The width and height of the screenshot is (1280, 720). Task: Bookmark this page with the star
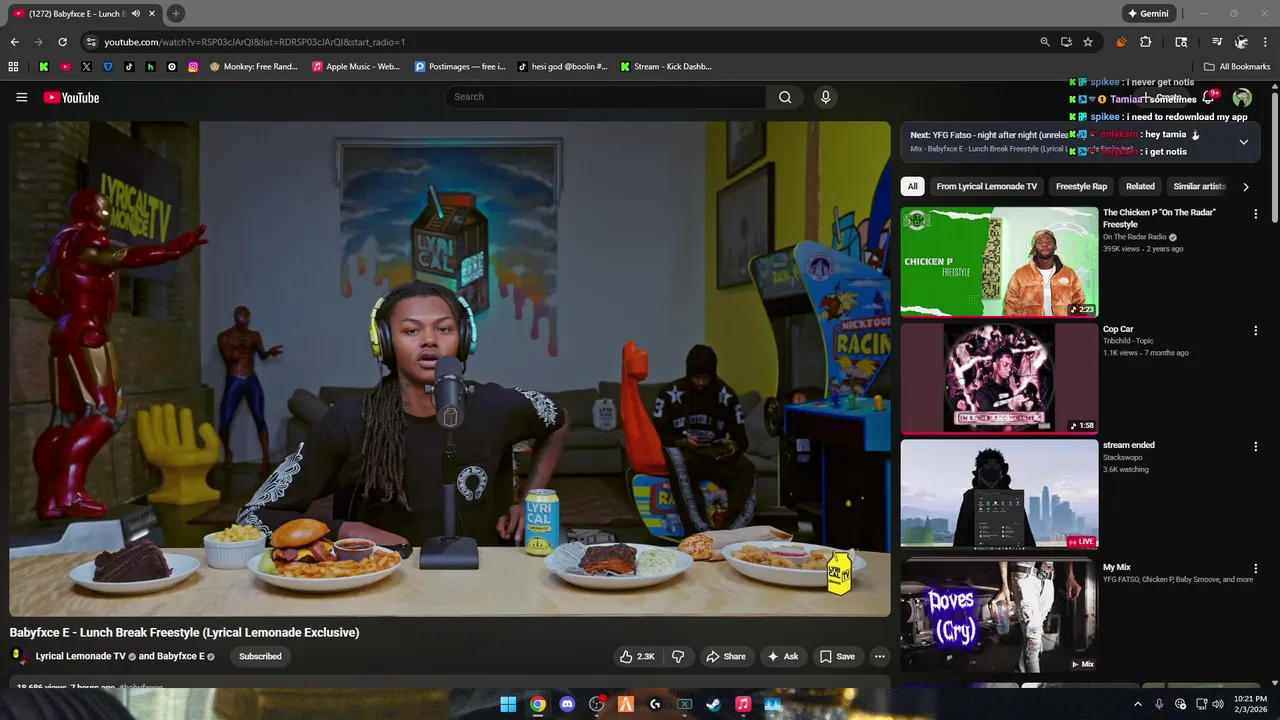tap(1088, 42)
